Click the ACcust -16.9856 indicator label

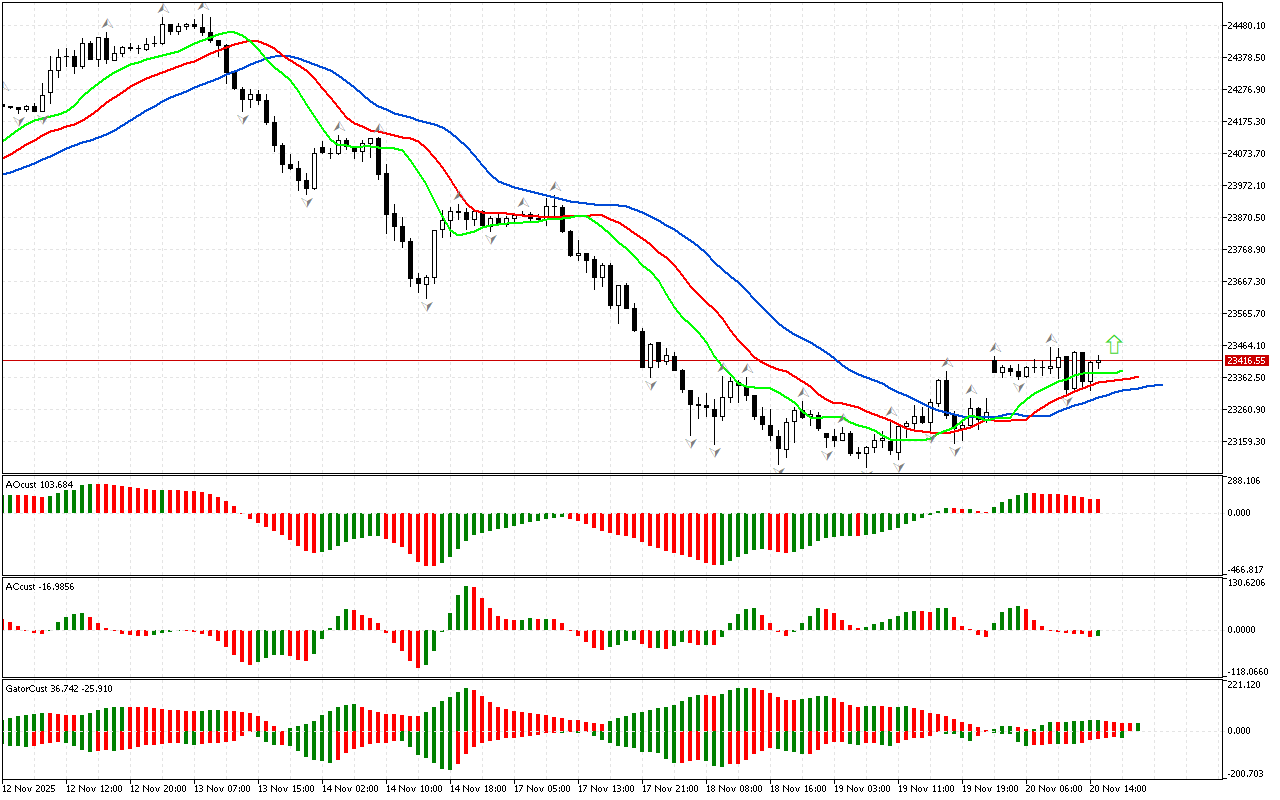tap(40, 585)
